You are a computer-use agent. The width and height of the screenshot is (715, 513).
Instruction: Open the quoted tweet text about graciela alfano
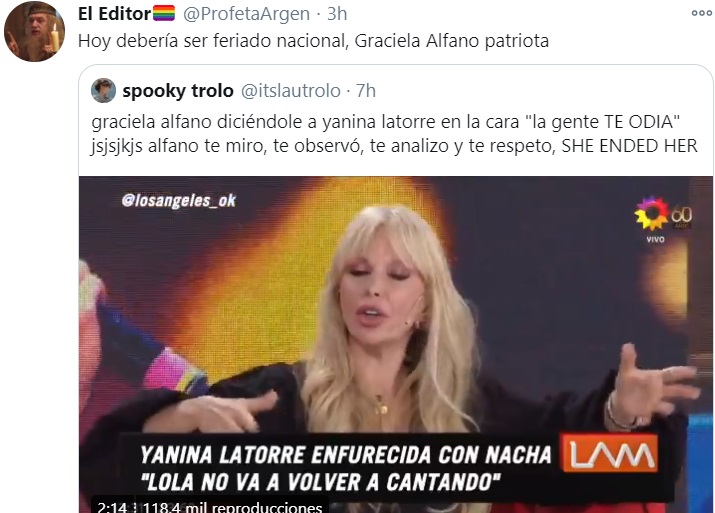click(394, 134)
